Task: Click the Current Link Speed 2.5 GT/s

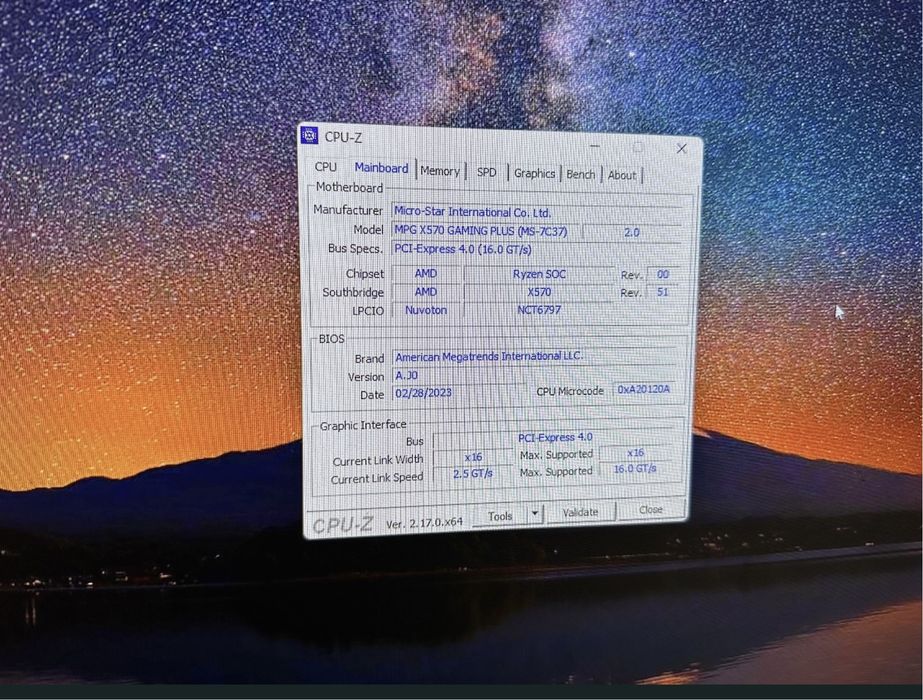Action: point(473,473)
